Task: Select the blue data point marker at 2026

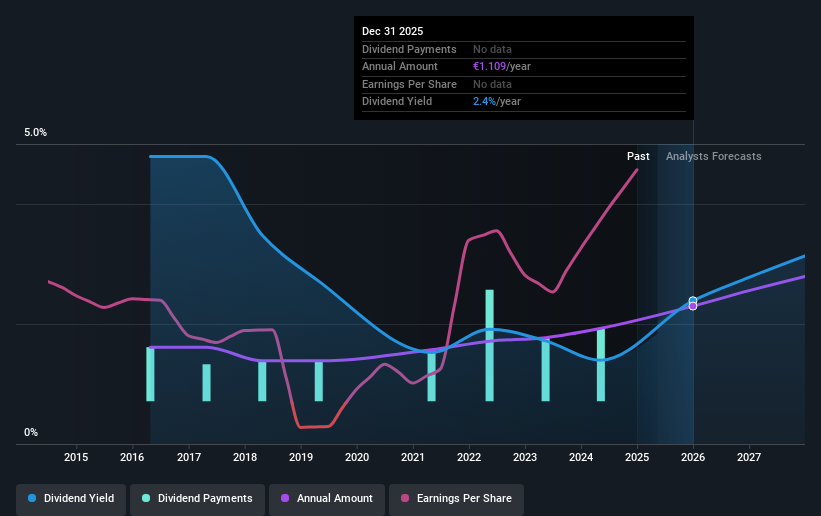Action: (693, 300)
